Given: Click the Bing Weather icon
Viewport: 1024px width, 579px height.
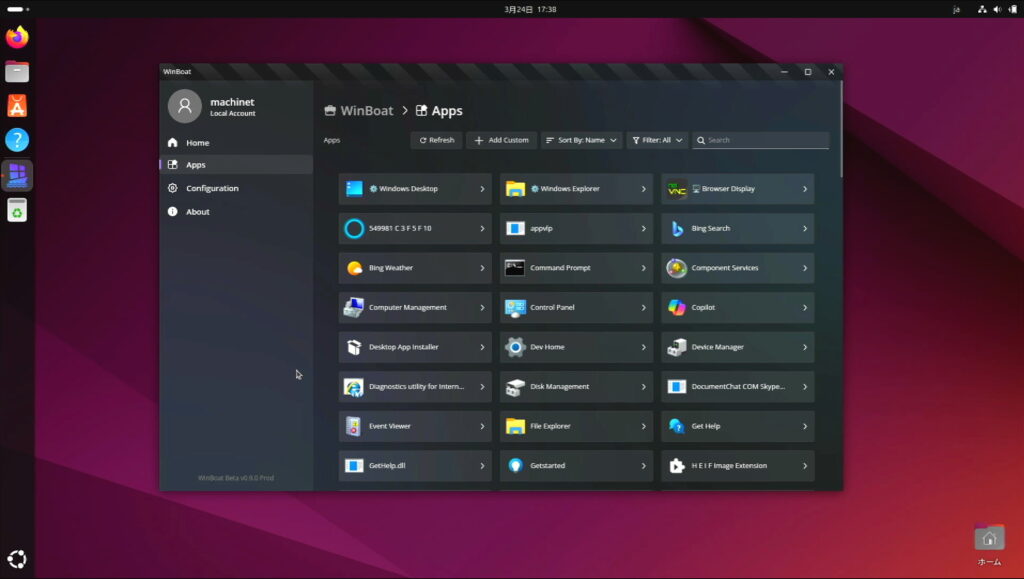Looking at the screenshot, I should click(x=354, y=268).
